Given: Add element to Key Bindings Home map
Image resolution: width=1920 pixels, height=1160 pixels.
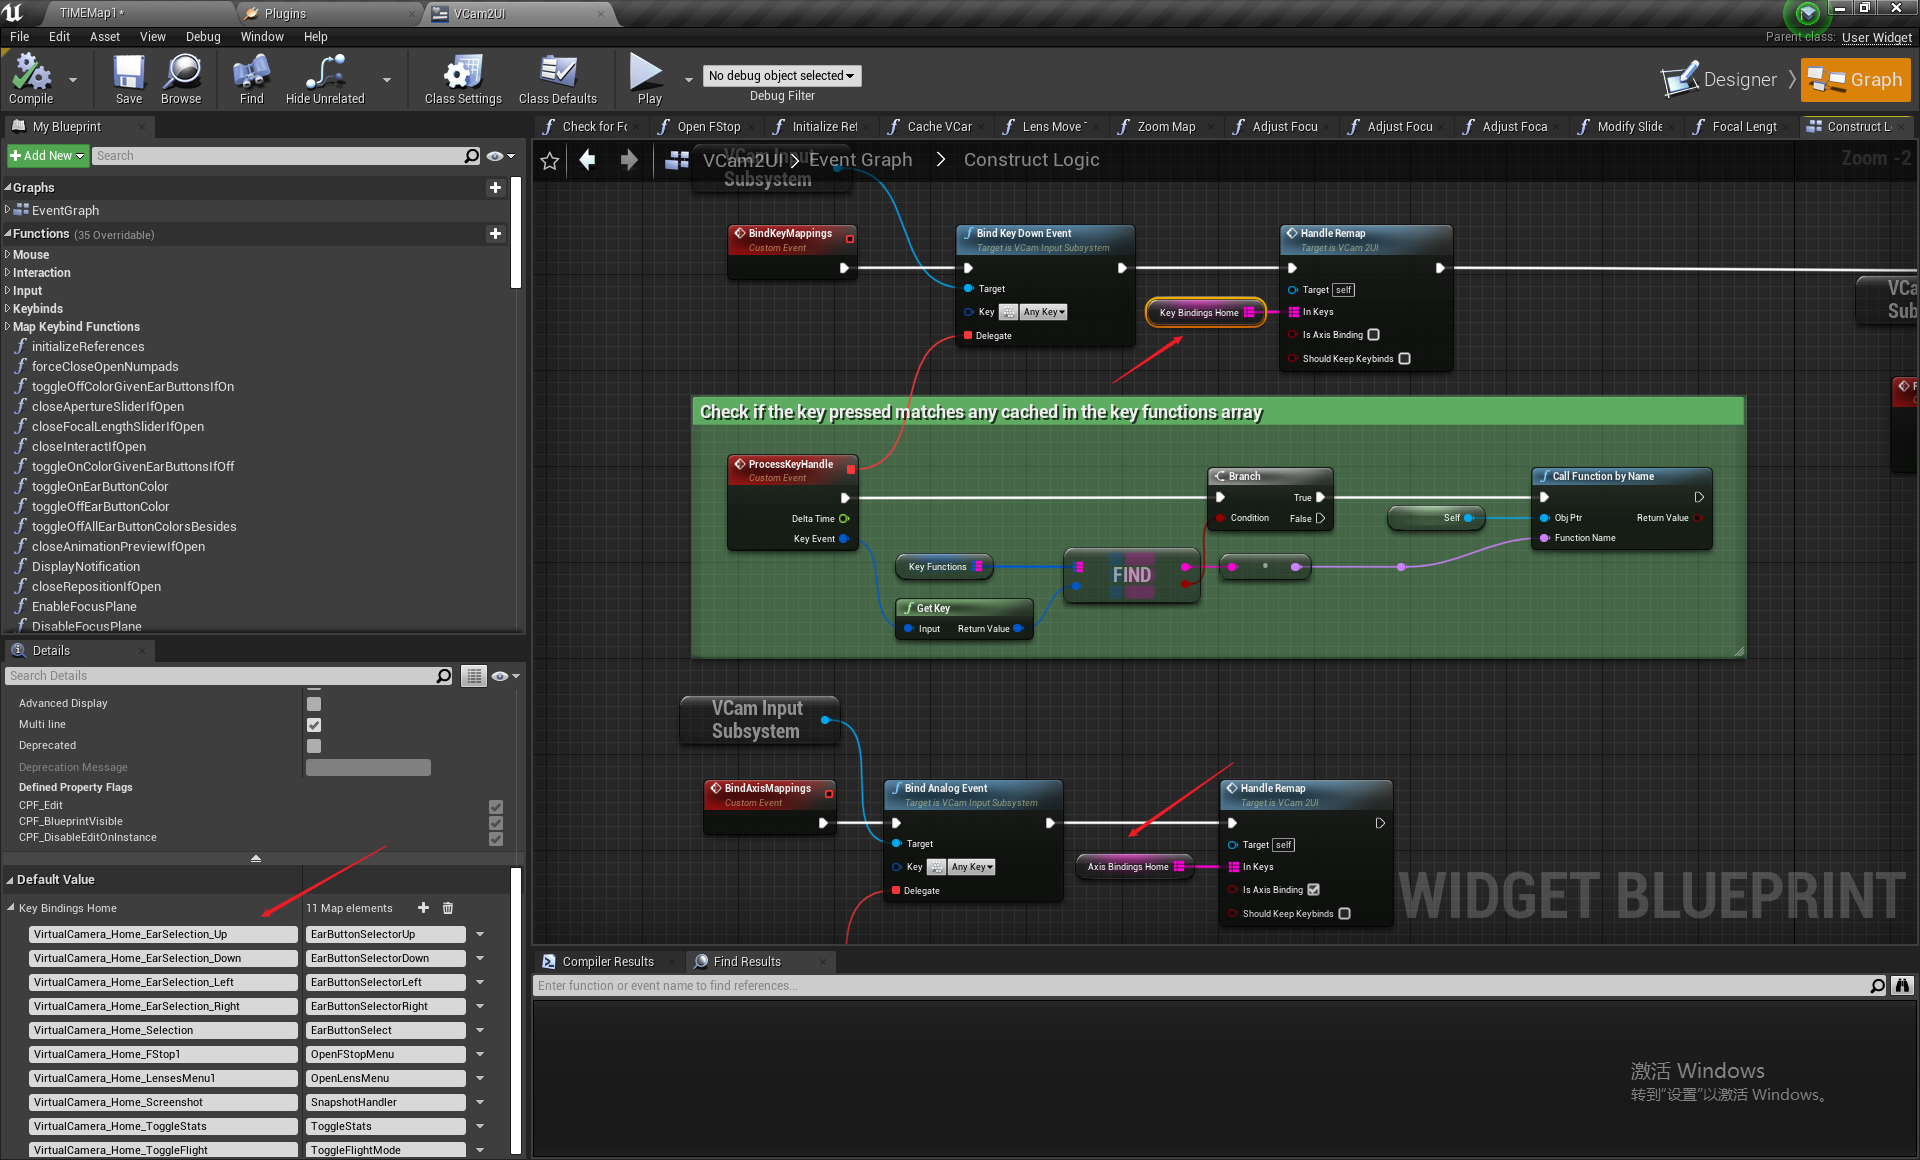Looking at the screenshot, I should click(x=423, y=908).
